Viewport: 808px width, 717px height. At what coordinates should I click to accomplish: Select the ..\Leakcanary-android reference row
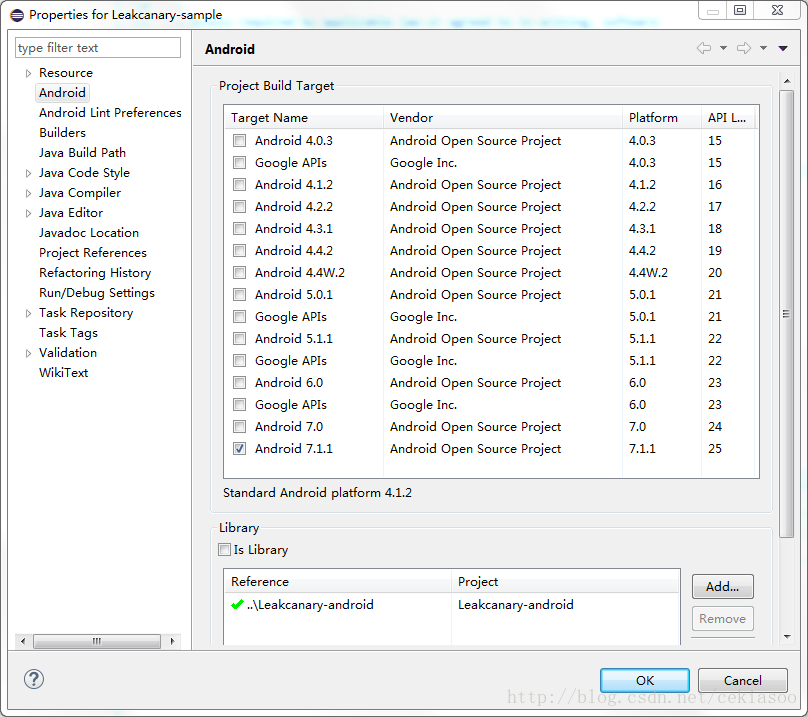(x=452, y=604)
